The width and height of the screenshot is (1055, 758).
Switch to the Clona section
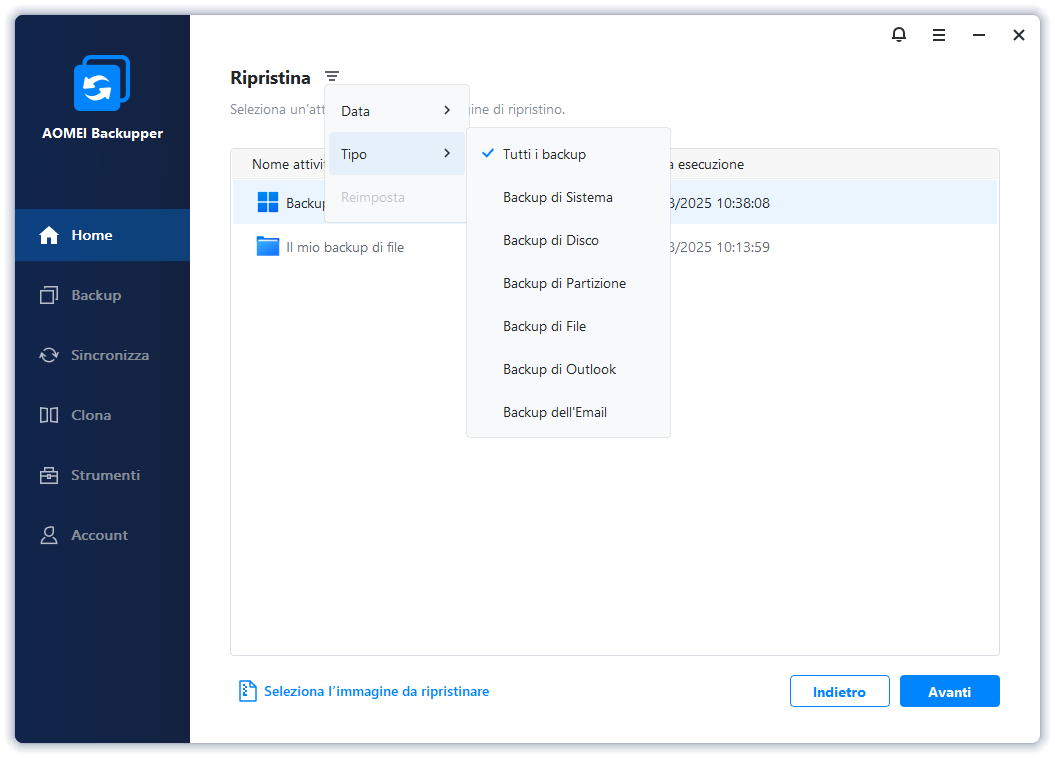point(102,415)
